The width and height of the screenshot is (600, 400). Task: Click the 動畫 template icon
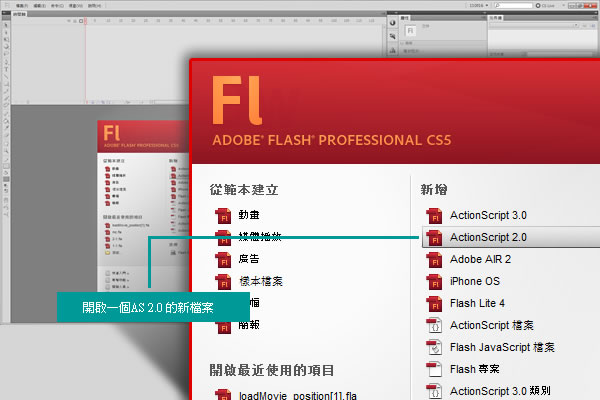[223, 216]
